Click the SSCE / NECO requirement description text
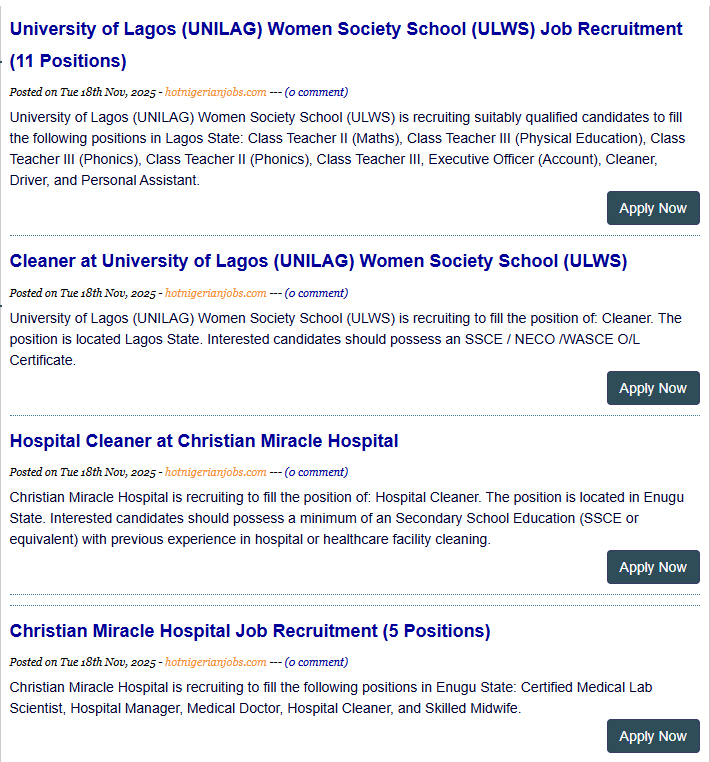The height and width of the screenshot is (762, 710). 346,339
